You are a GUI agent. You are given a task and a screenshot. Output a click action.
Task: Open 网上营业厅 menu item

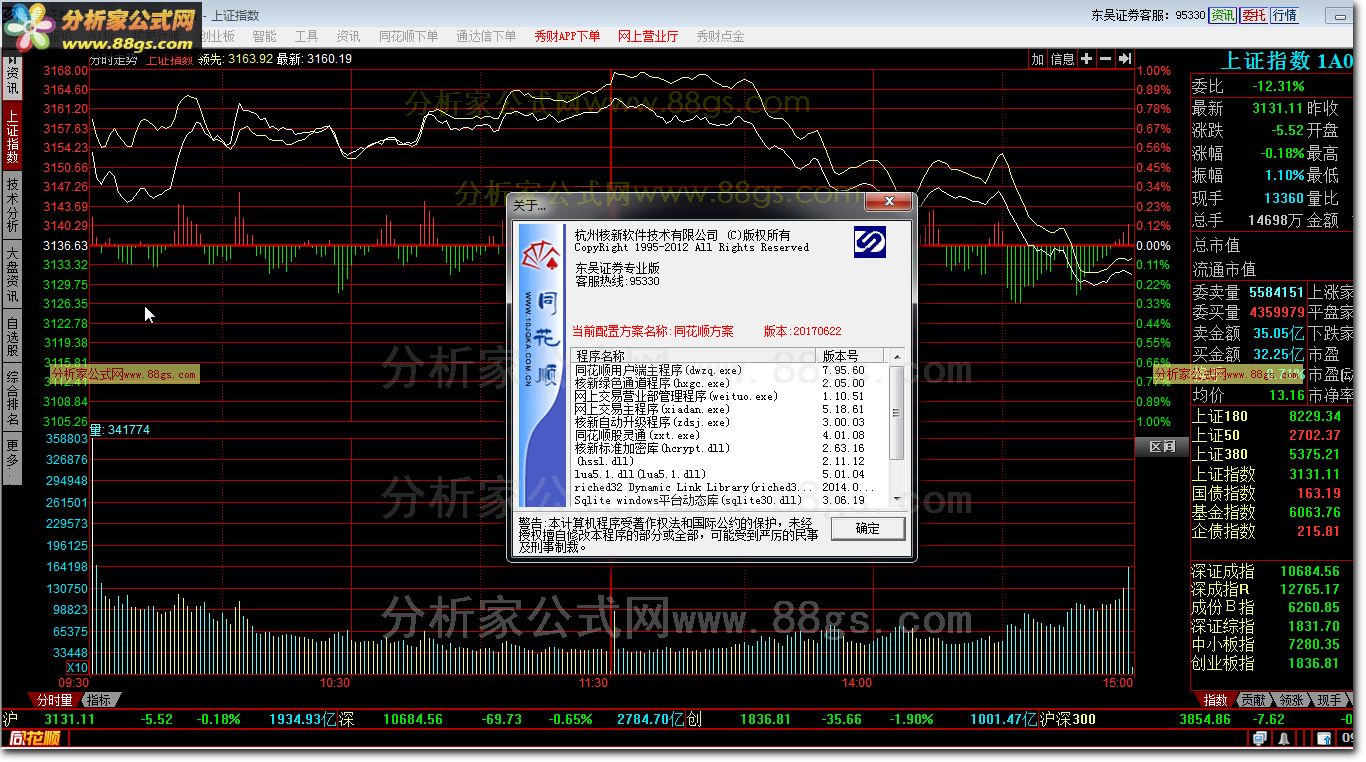point(648,36)
